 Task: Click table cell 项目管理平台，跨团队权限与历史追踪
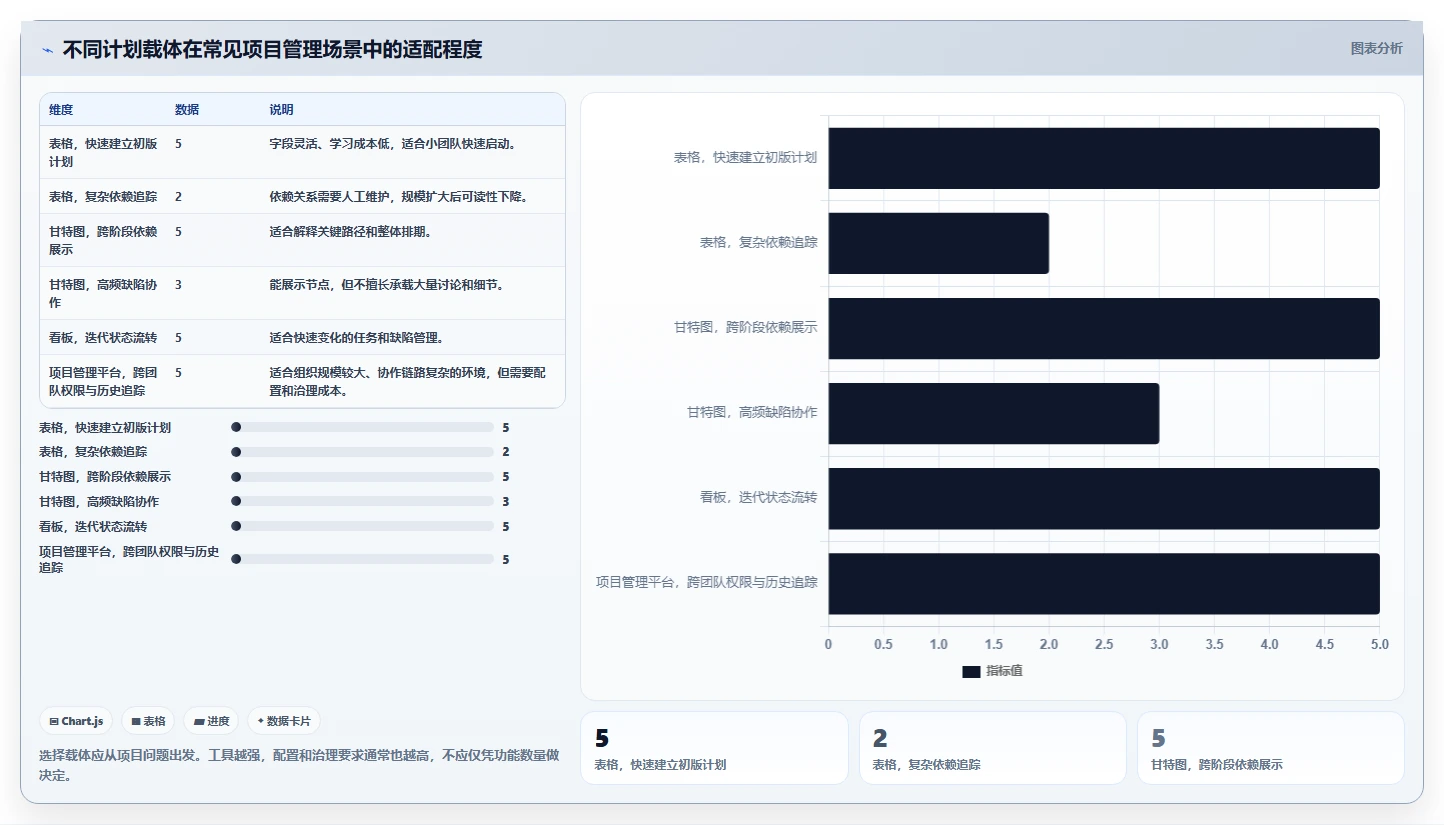pyautogui.click(x=103, y=381)
